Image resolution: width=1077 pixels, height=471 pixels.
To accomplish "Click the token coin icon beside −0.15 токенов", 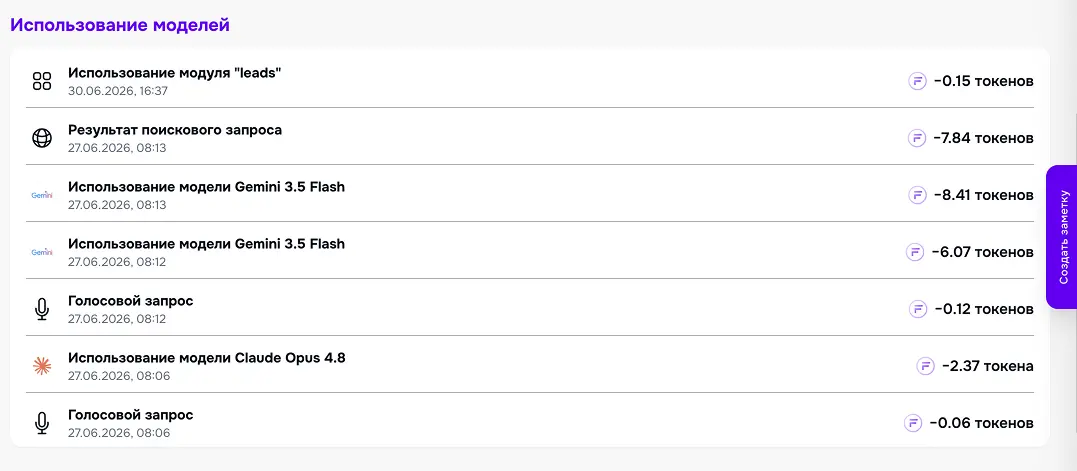I will pos(917,81).
